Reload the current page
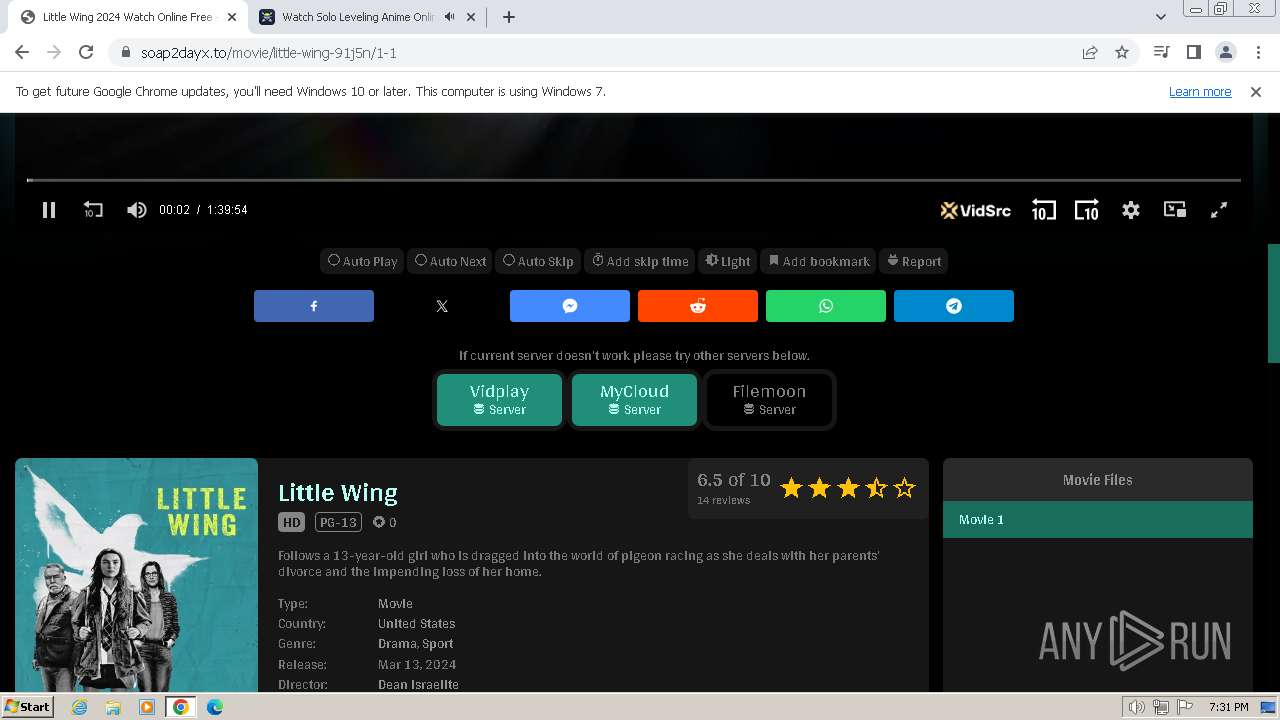This screenshot has width=1280, height=720. click(x=86, y=53)
